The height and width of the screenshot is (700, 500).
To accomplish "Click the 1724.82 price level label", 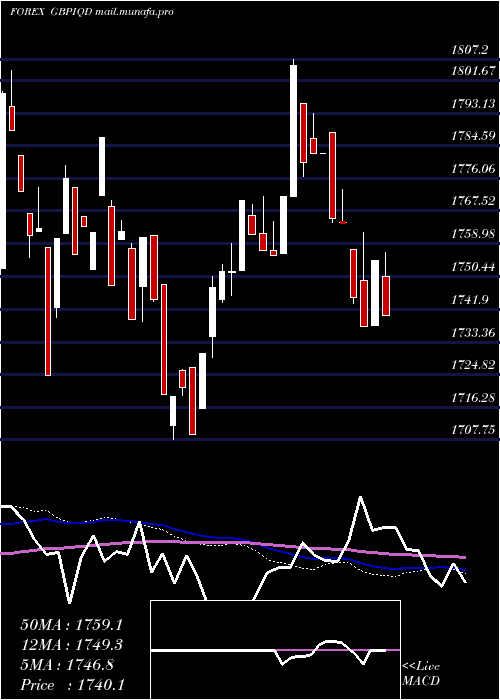I will click(473, 365).
